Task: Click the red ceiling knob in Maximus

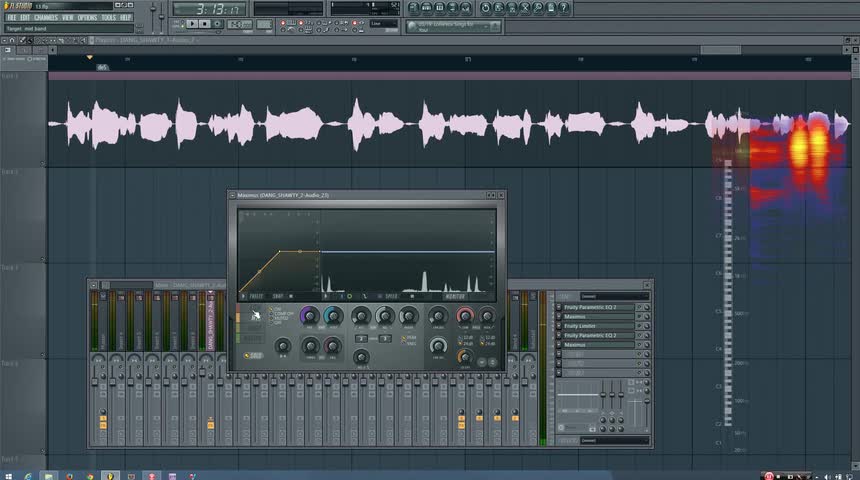Action: (464, 316)
